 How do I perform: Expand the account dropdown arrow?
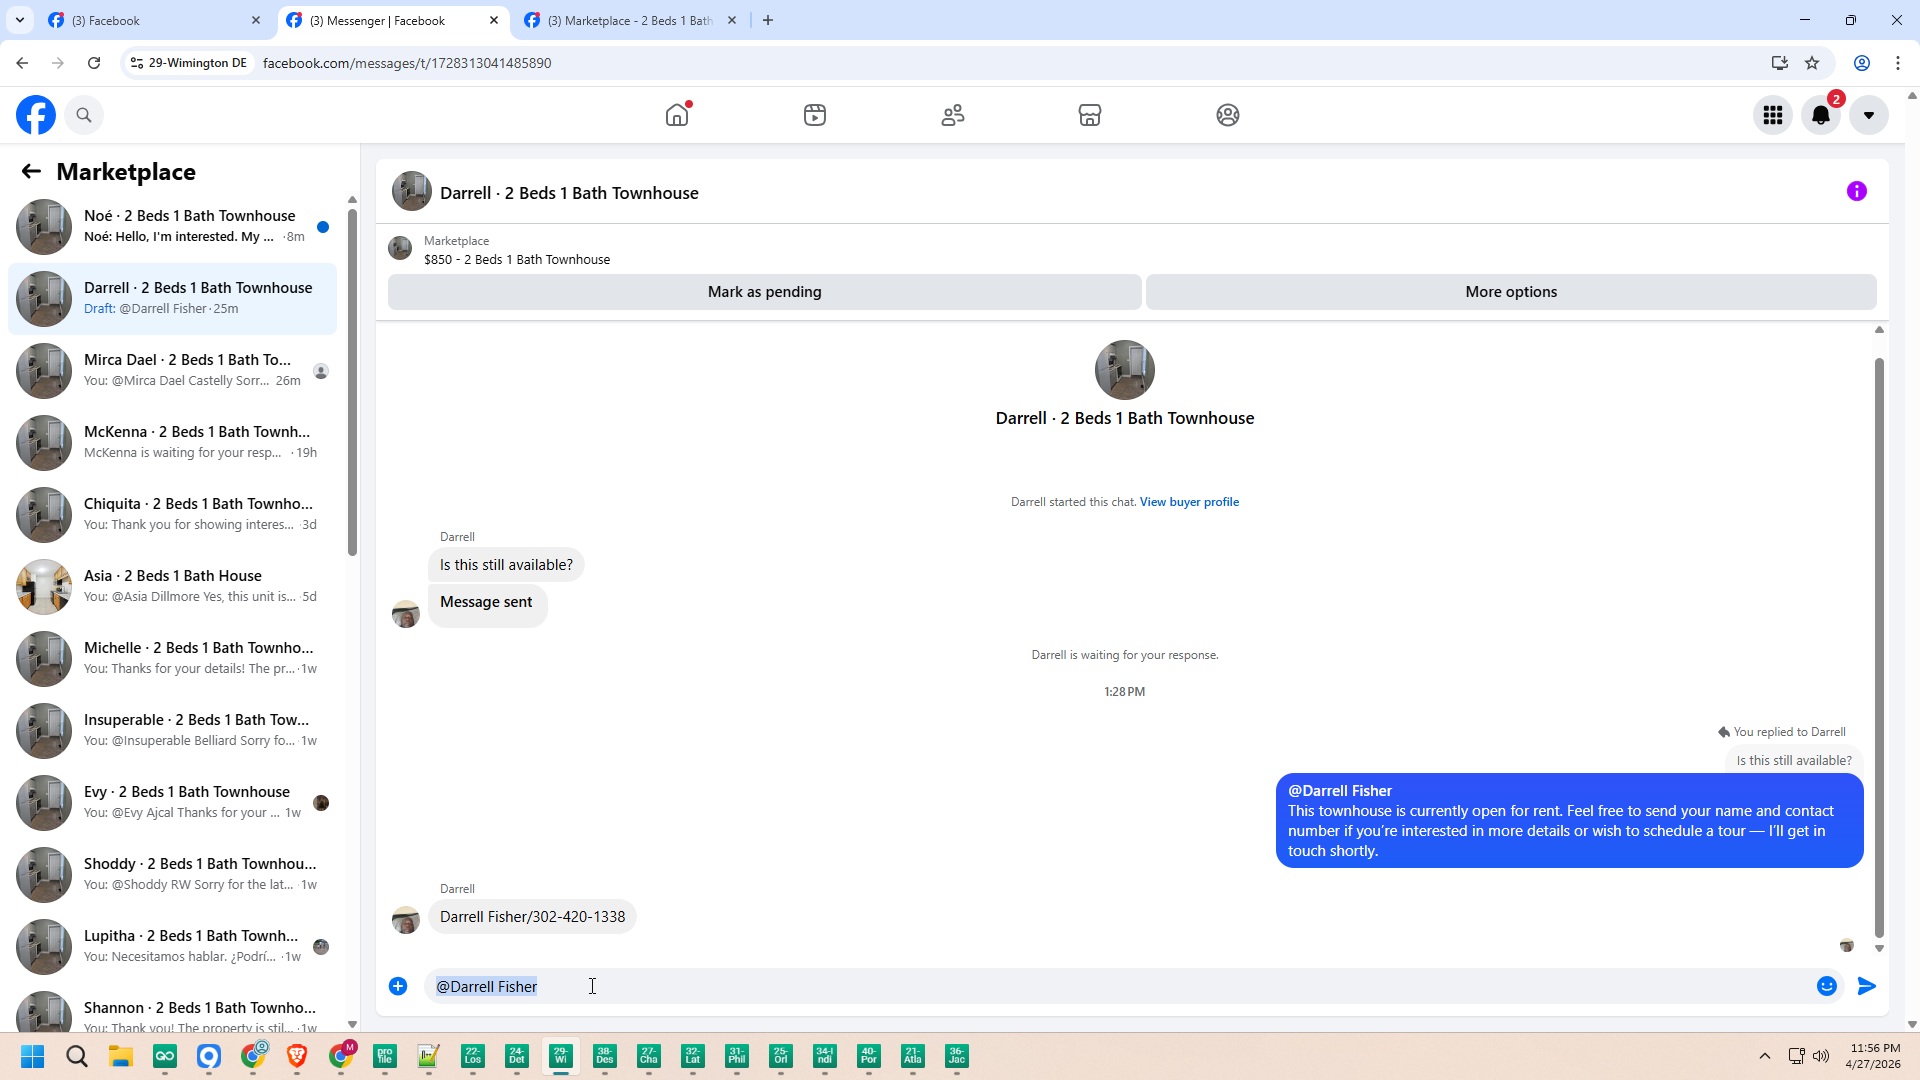pyautogui.click(x=1869, y=115)
